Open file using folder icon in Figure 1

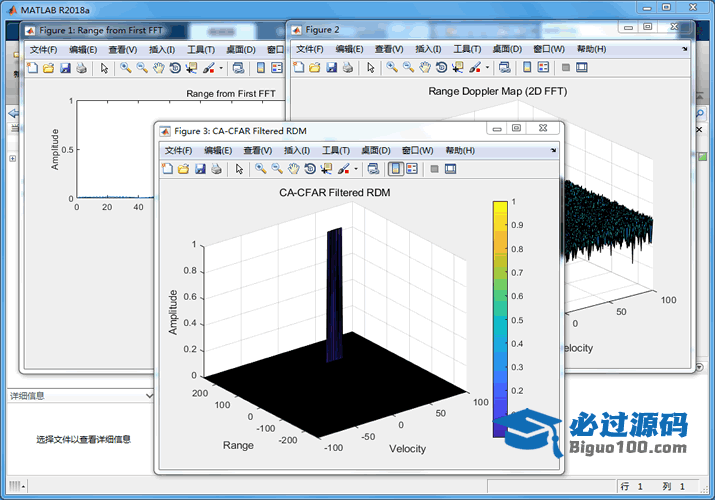point(48,68)
